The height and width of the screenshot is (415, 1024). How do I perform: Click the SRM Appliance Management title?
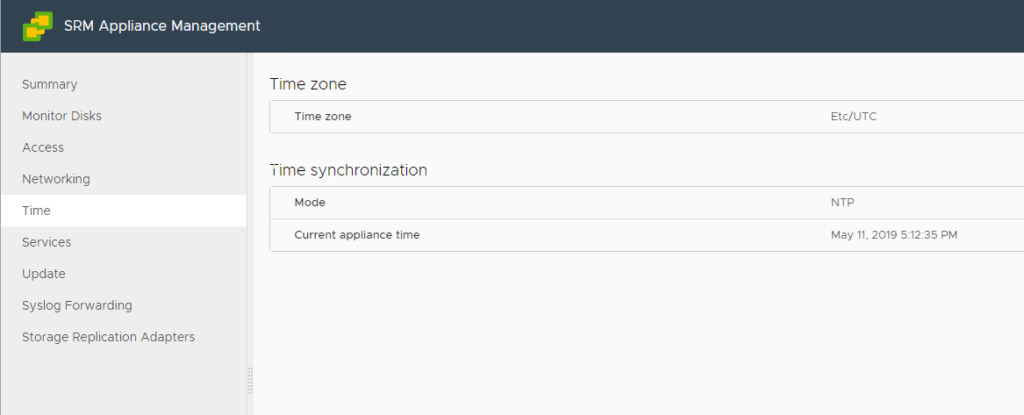click(161, 26)
